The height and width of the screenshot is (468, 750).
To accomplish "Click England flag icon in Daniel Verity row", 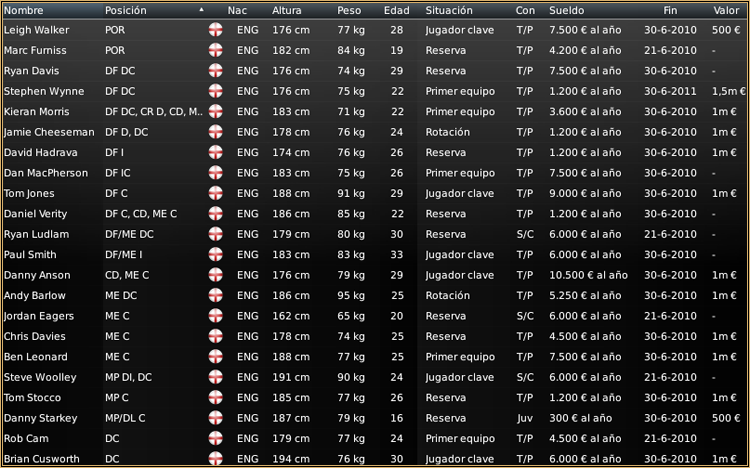I will click(x=216, y=213).
